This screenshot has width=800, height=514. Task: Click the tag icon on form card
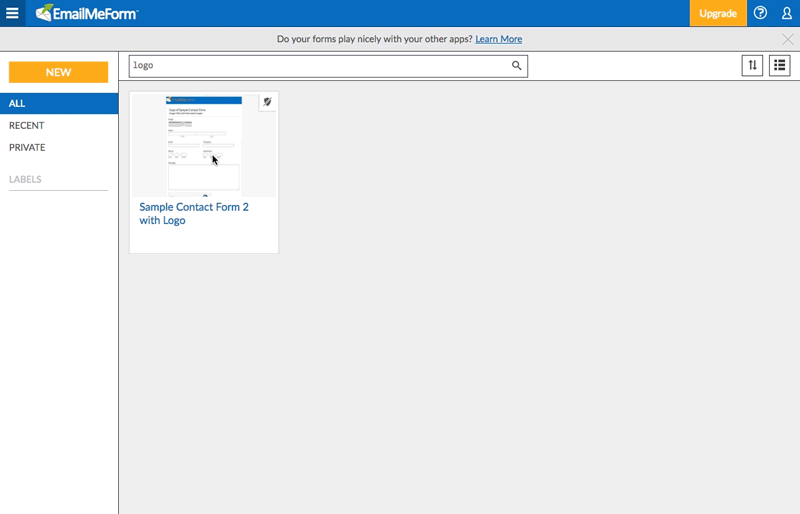tap(267, 103)
